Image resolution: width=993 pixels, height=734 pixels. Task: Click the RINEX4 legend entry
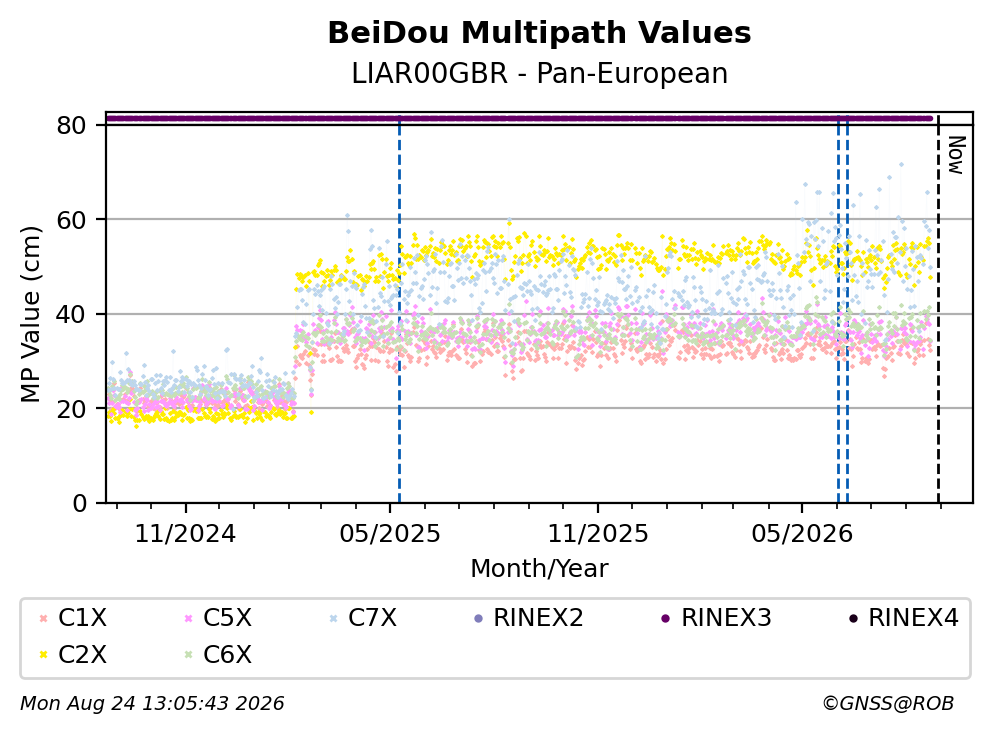904,617
